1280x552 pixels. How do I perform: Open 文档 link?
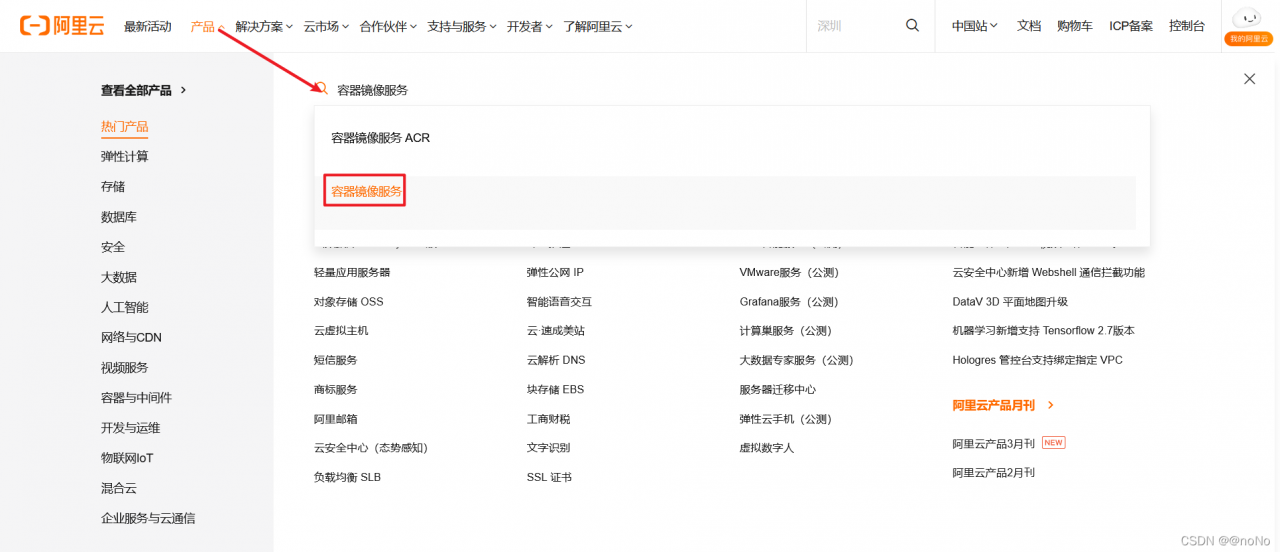coord(1029,26)
